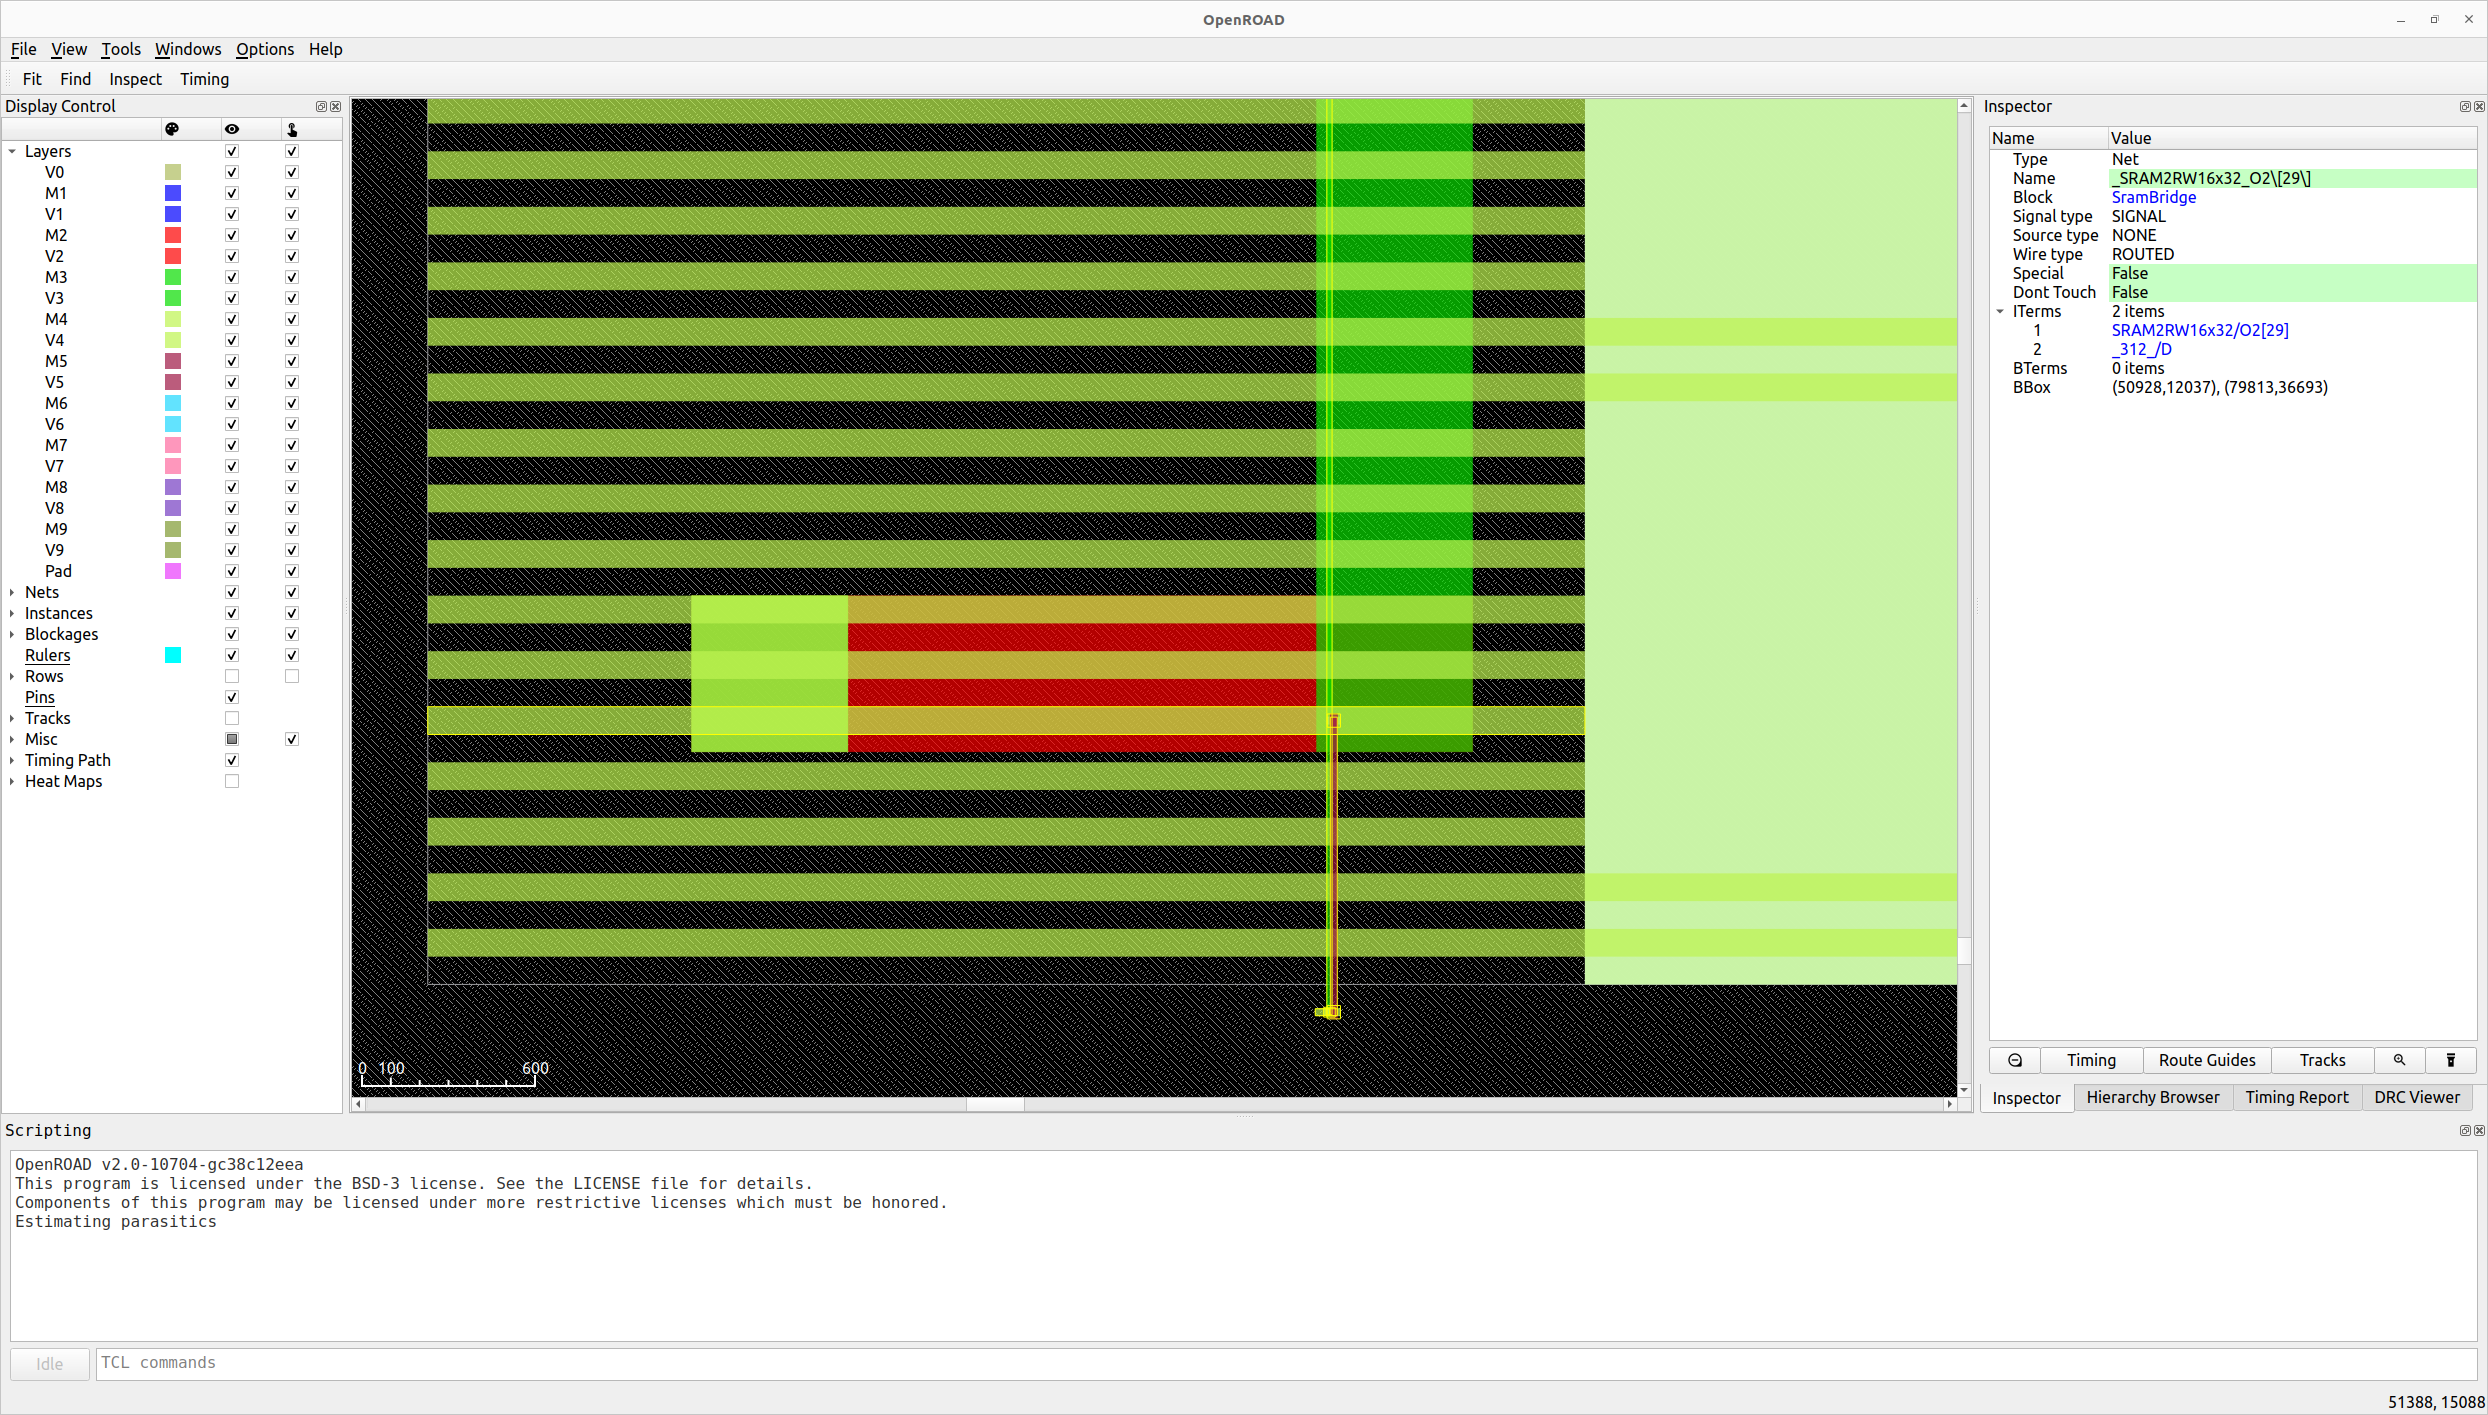The image size is (2488, 1415).
Task: Click the palette icon in Display Control header
Action: tap(172, 129)
